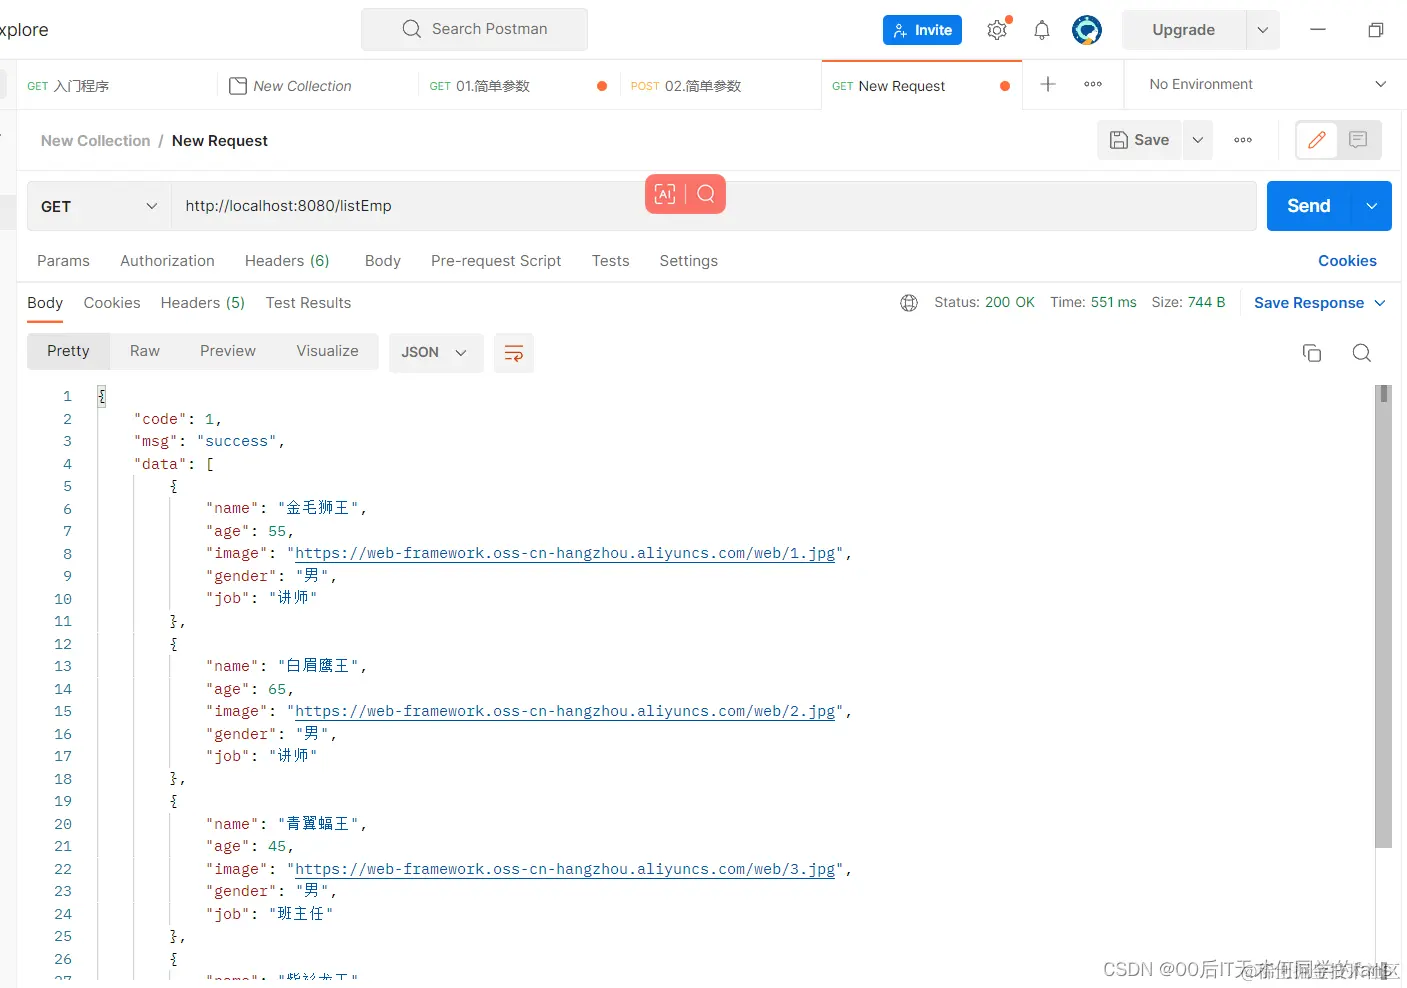Click the Invite button
Image resolution: width=1407 pixels, height=988 pixels.
923,30
